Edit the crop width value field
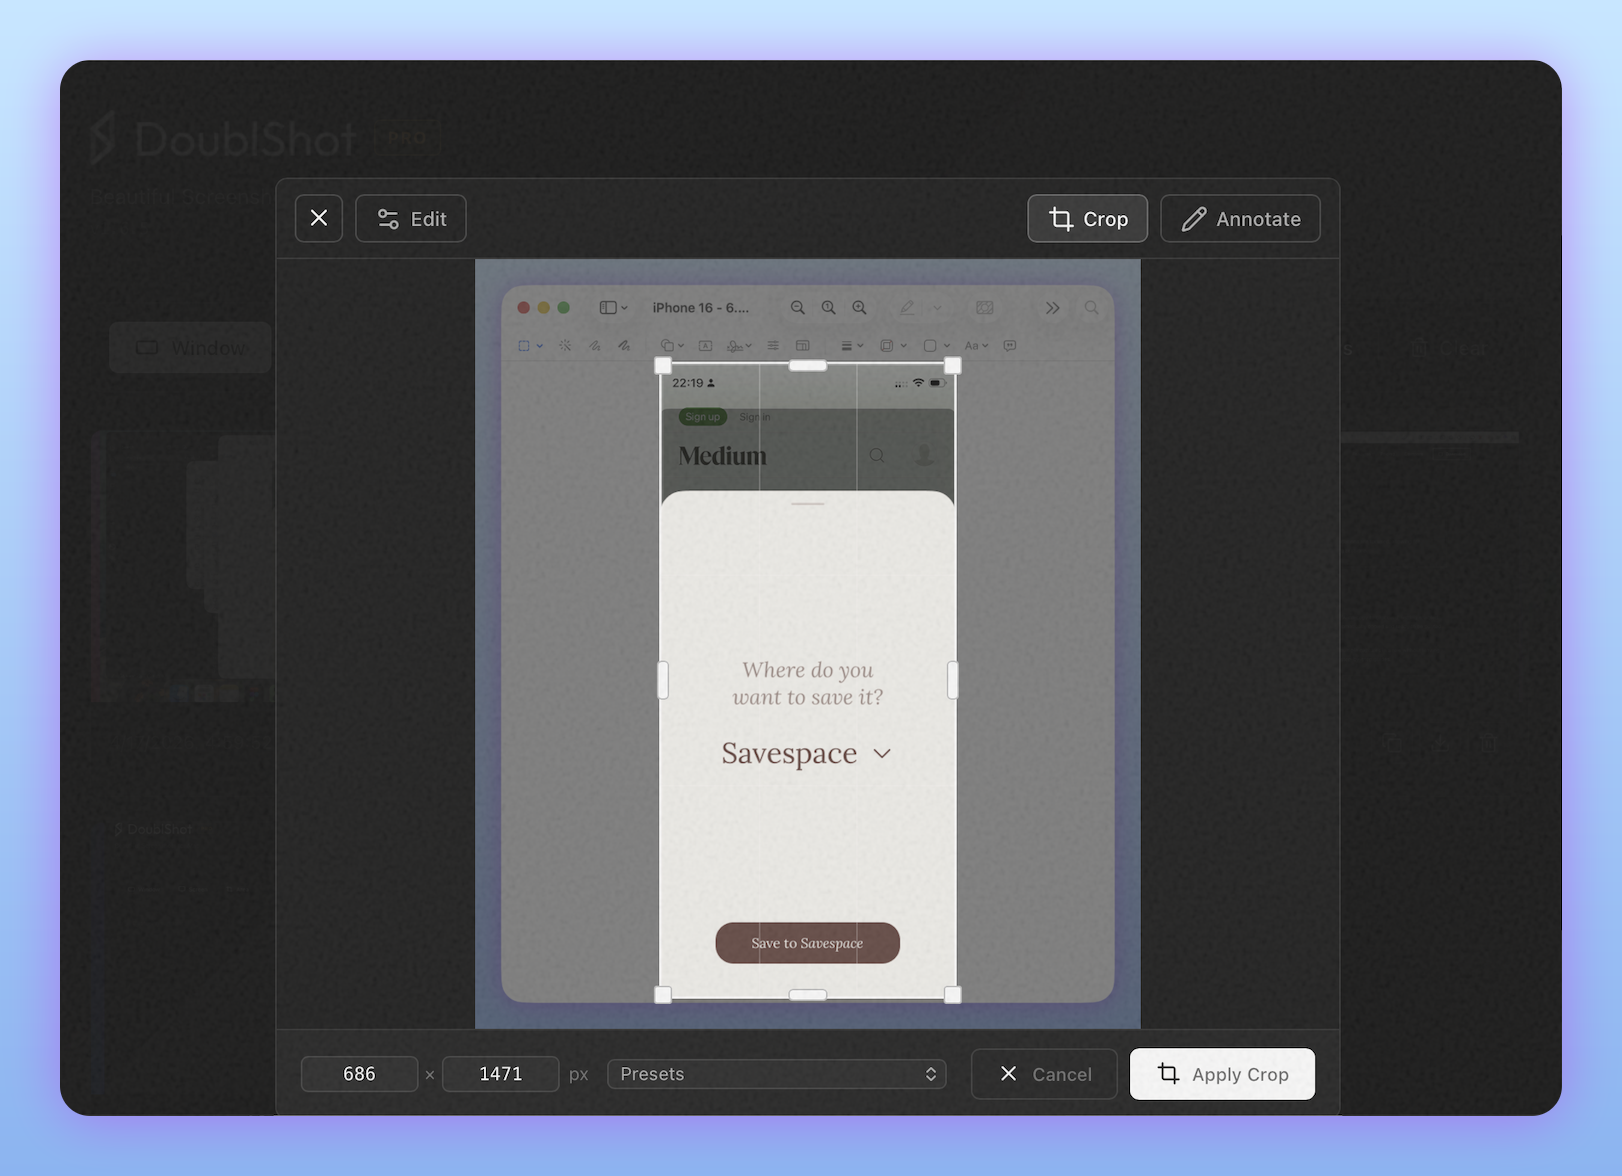This screenshot has height=1176, width=1622. 359,1073
